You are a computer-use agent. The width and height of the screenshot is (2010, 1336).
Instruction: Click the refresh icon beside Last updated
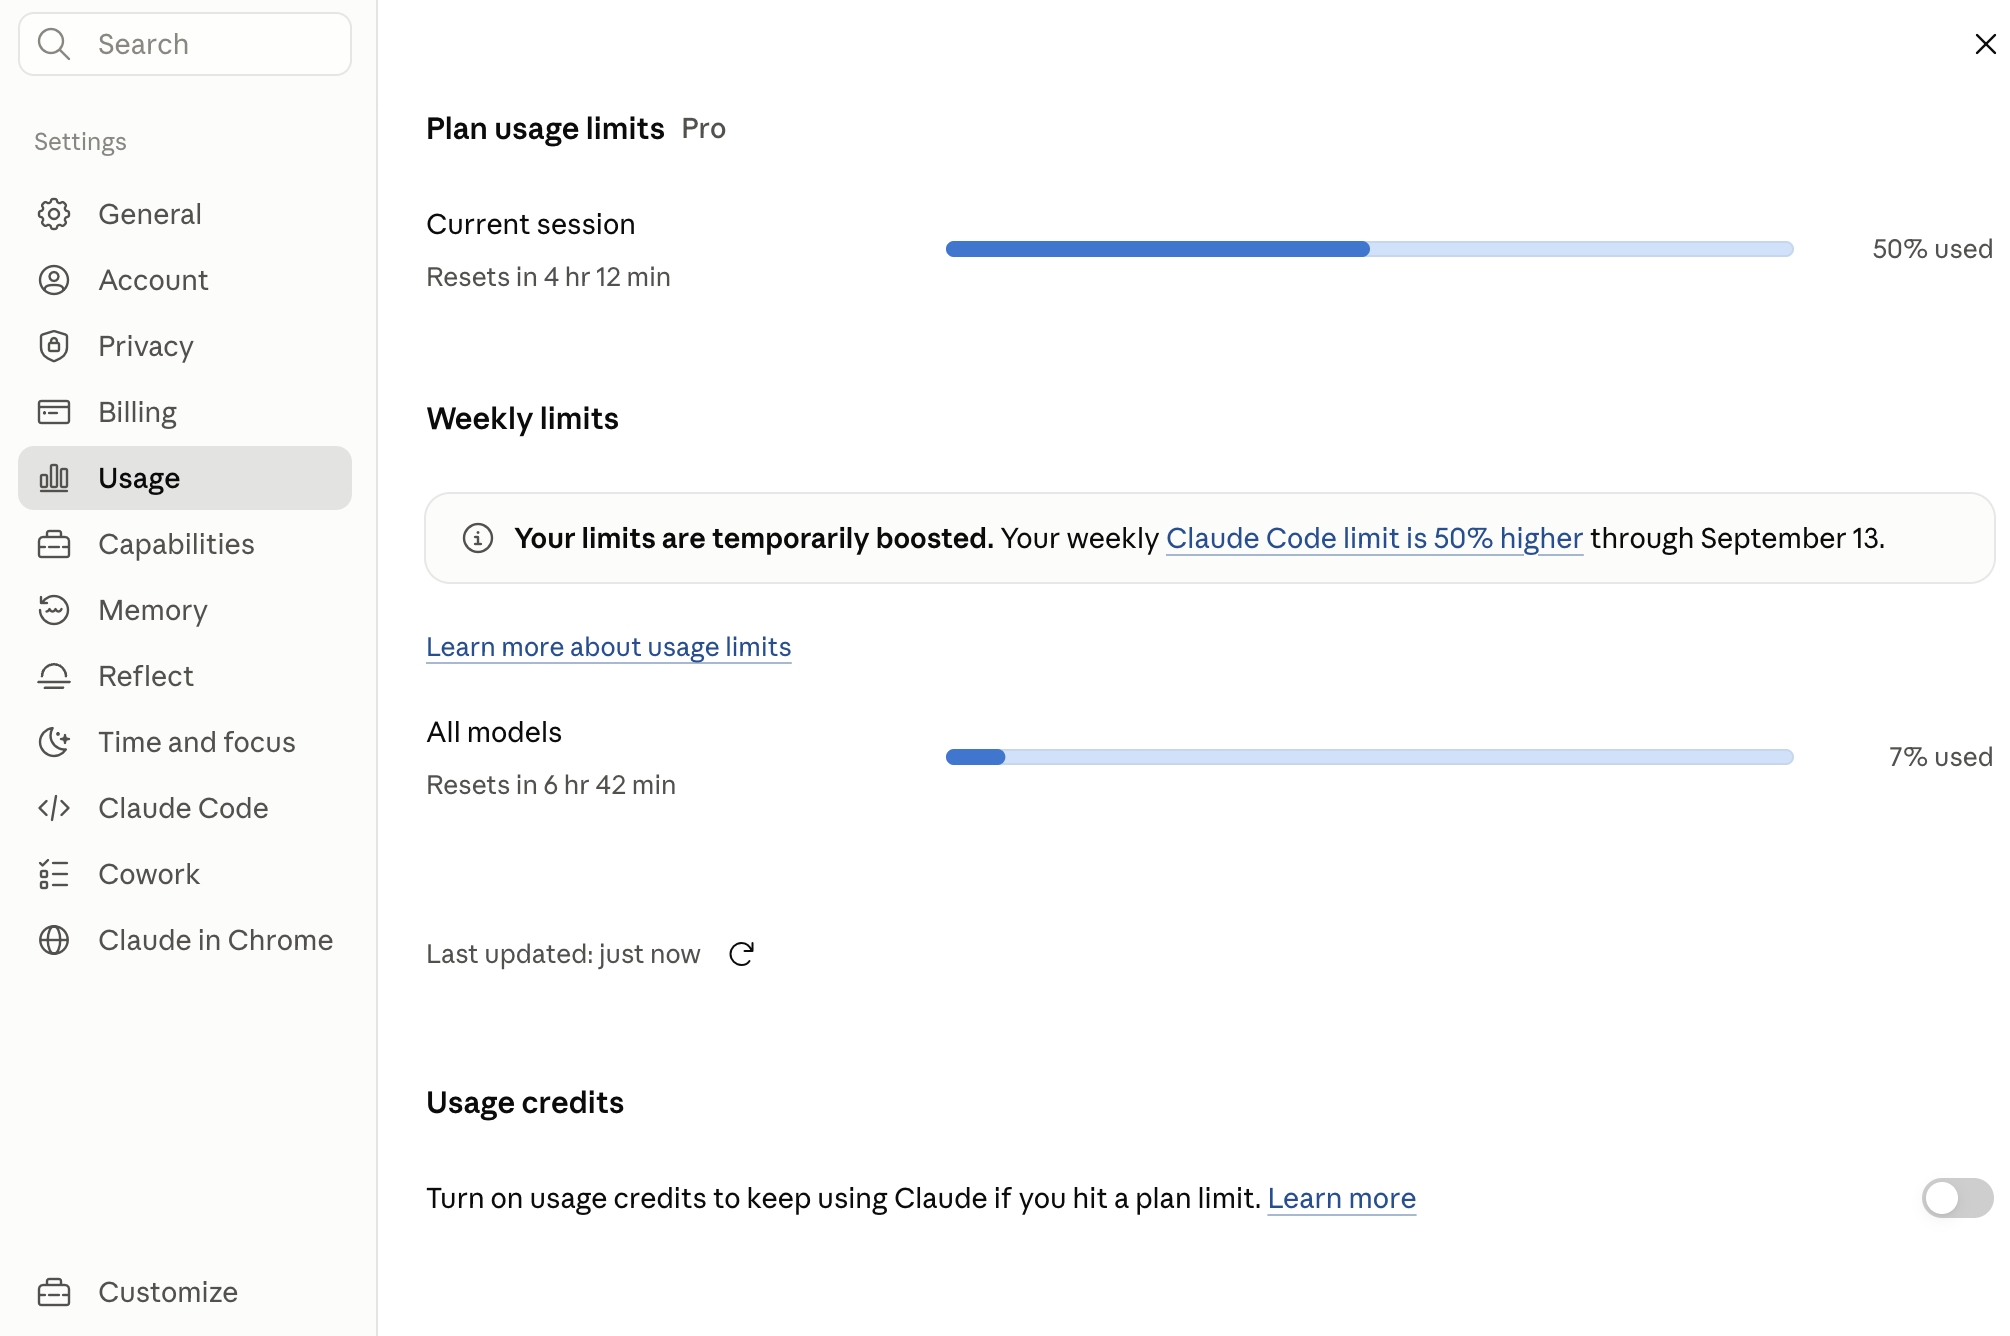(x=741, y=954)
